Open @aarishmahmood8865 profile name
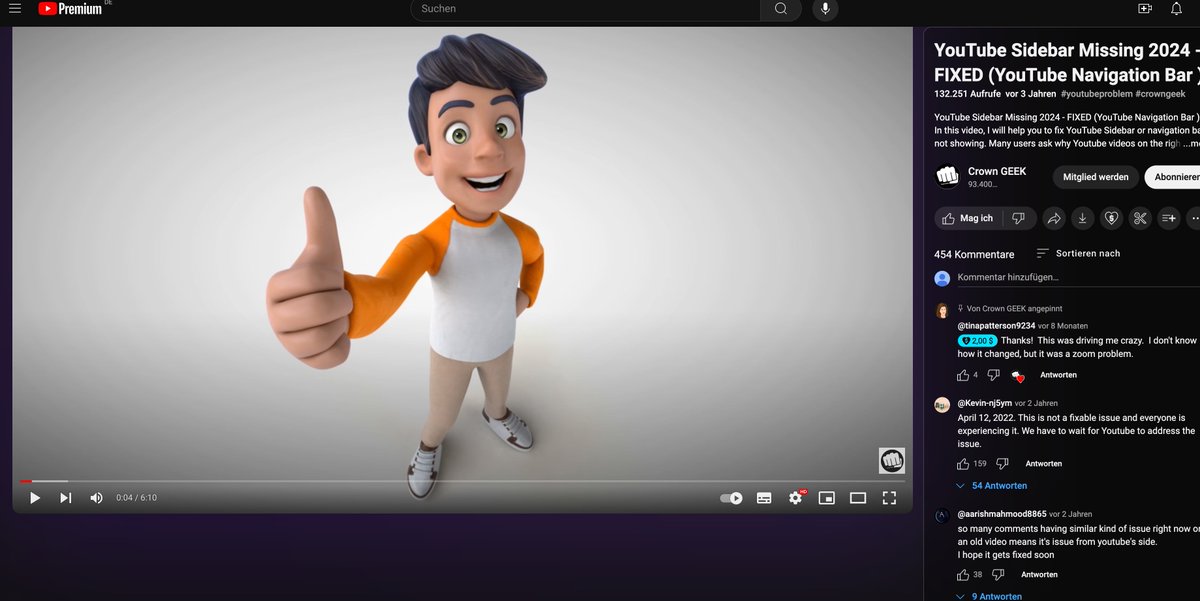1200x601 pixels. [x=1001, y=514]
